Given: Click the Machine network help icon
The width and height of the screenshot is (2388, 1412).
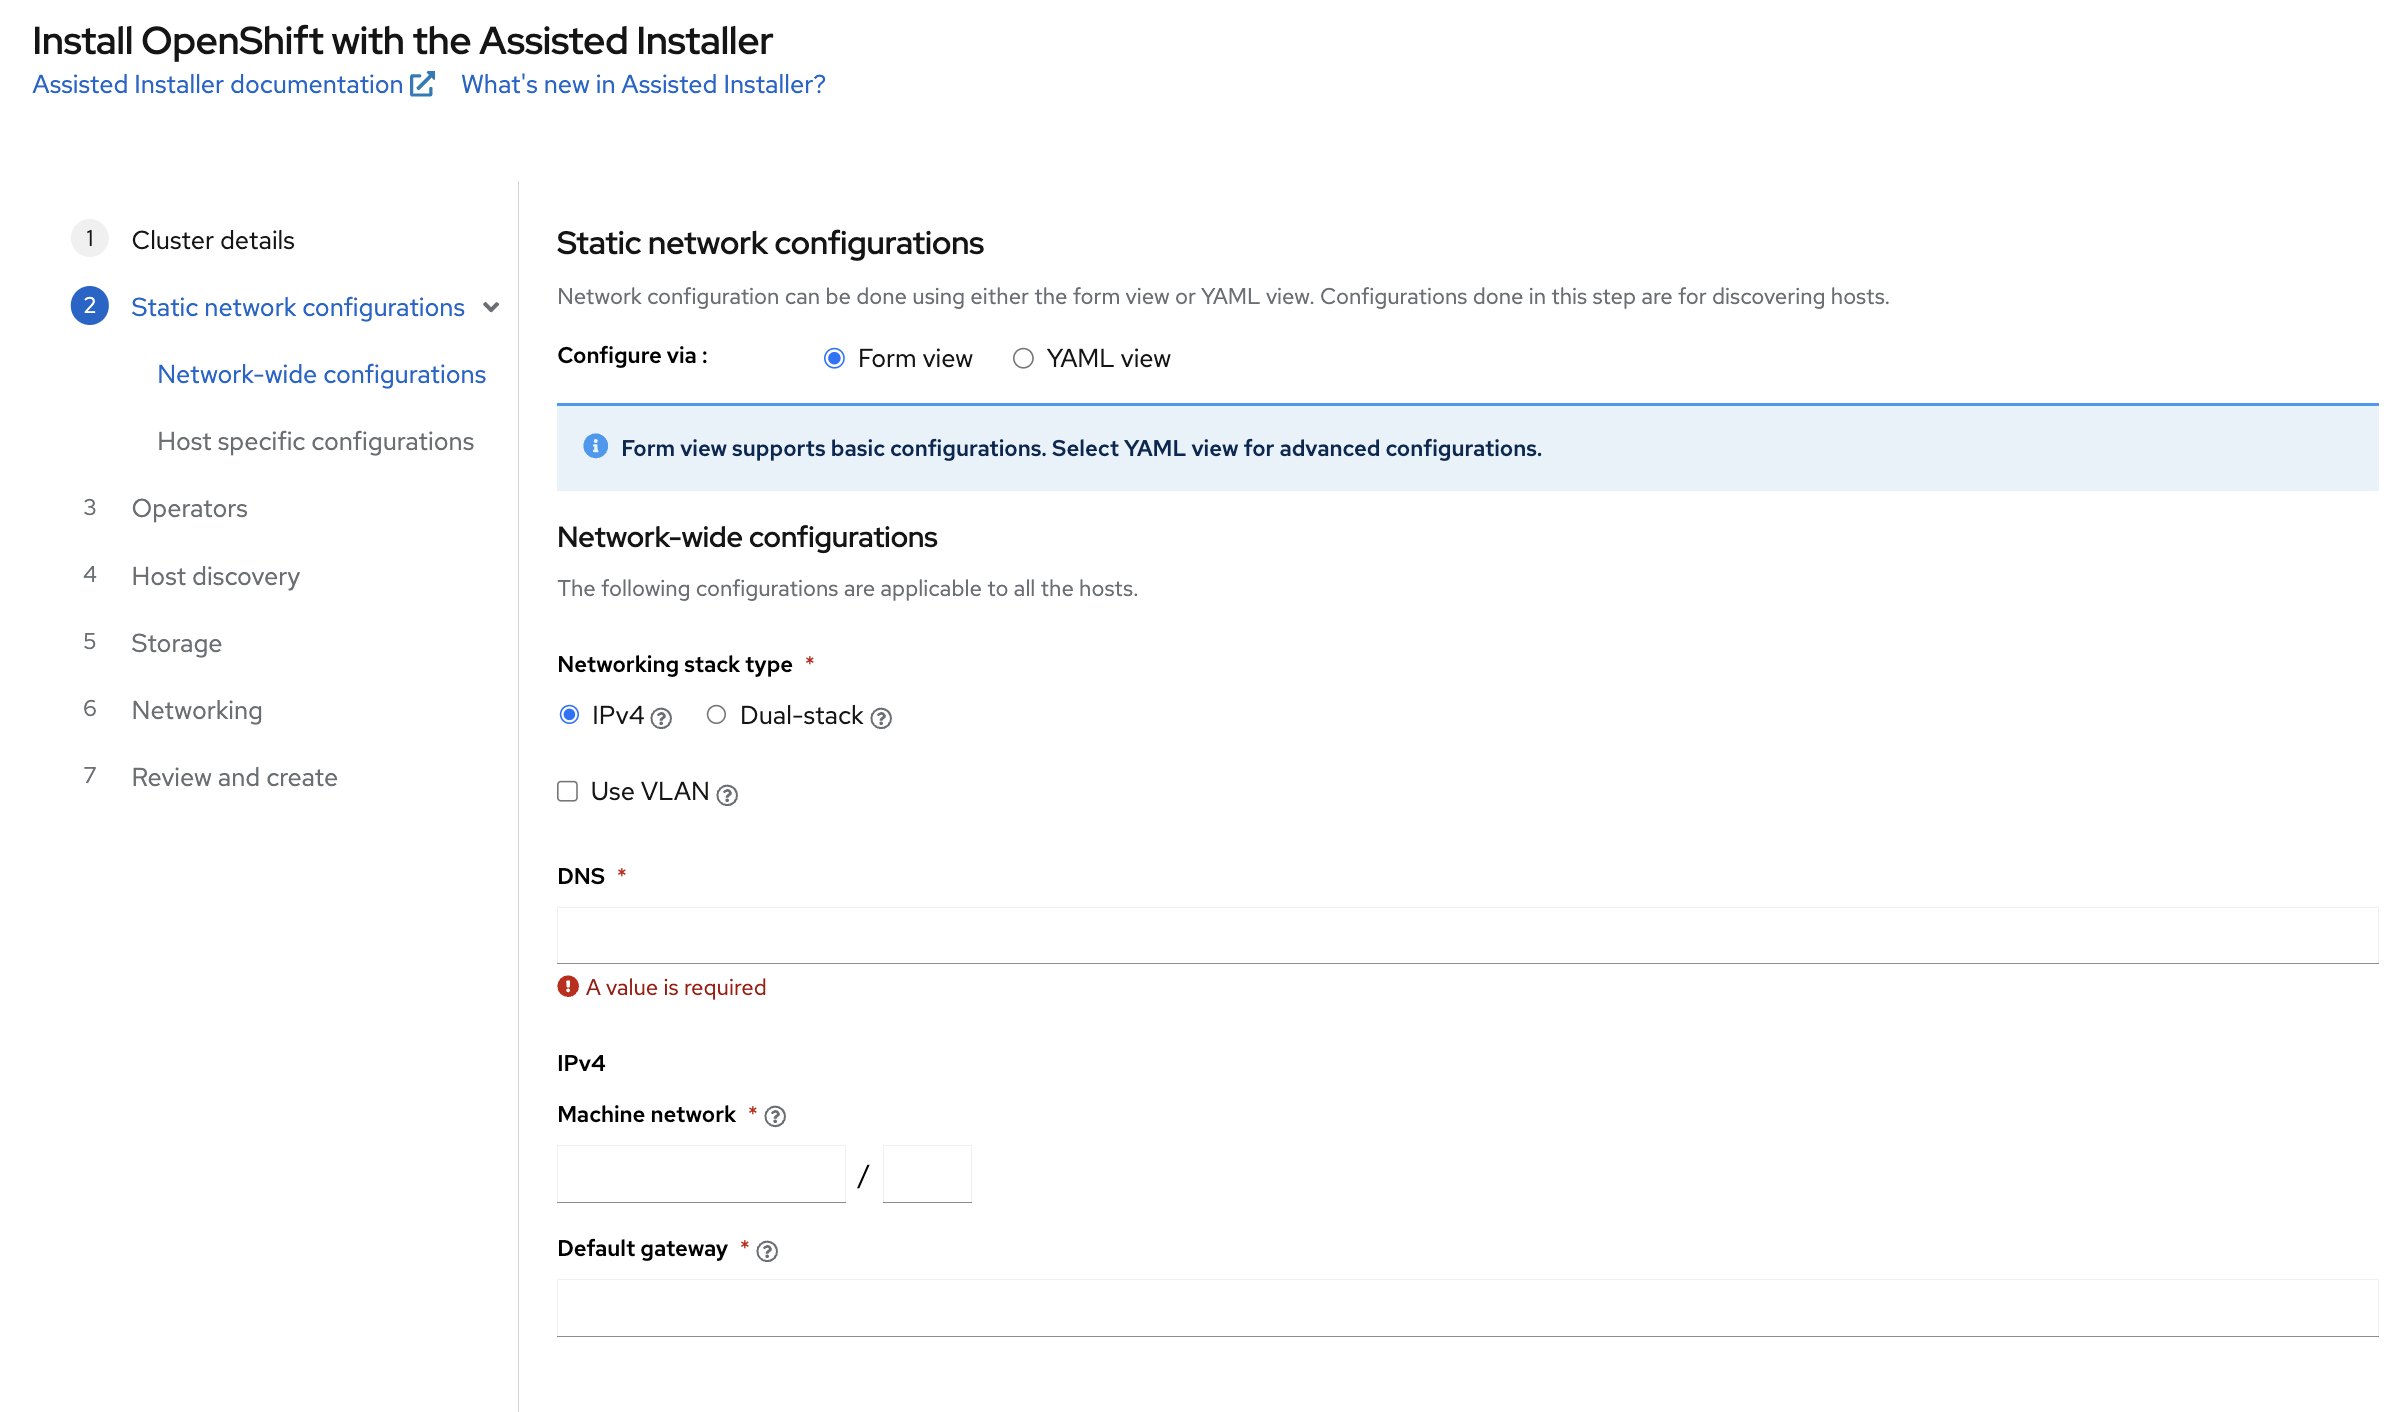Looking at the screenshot, I should tap(775, 1116).
